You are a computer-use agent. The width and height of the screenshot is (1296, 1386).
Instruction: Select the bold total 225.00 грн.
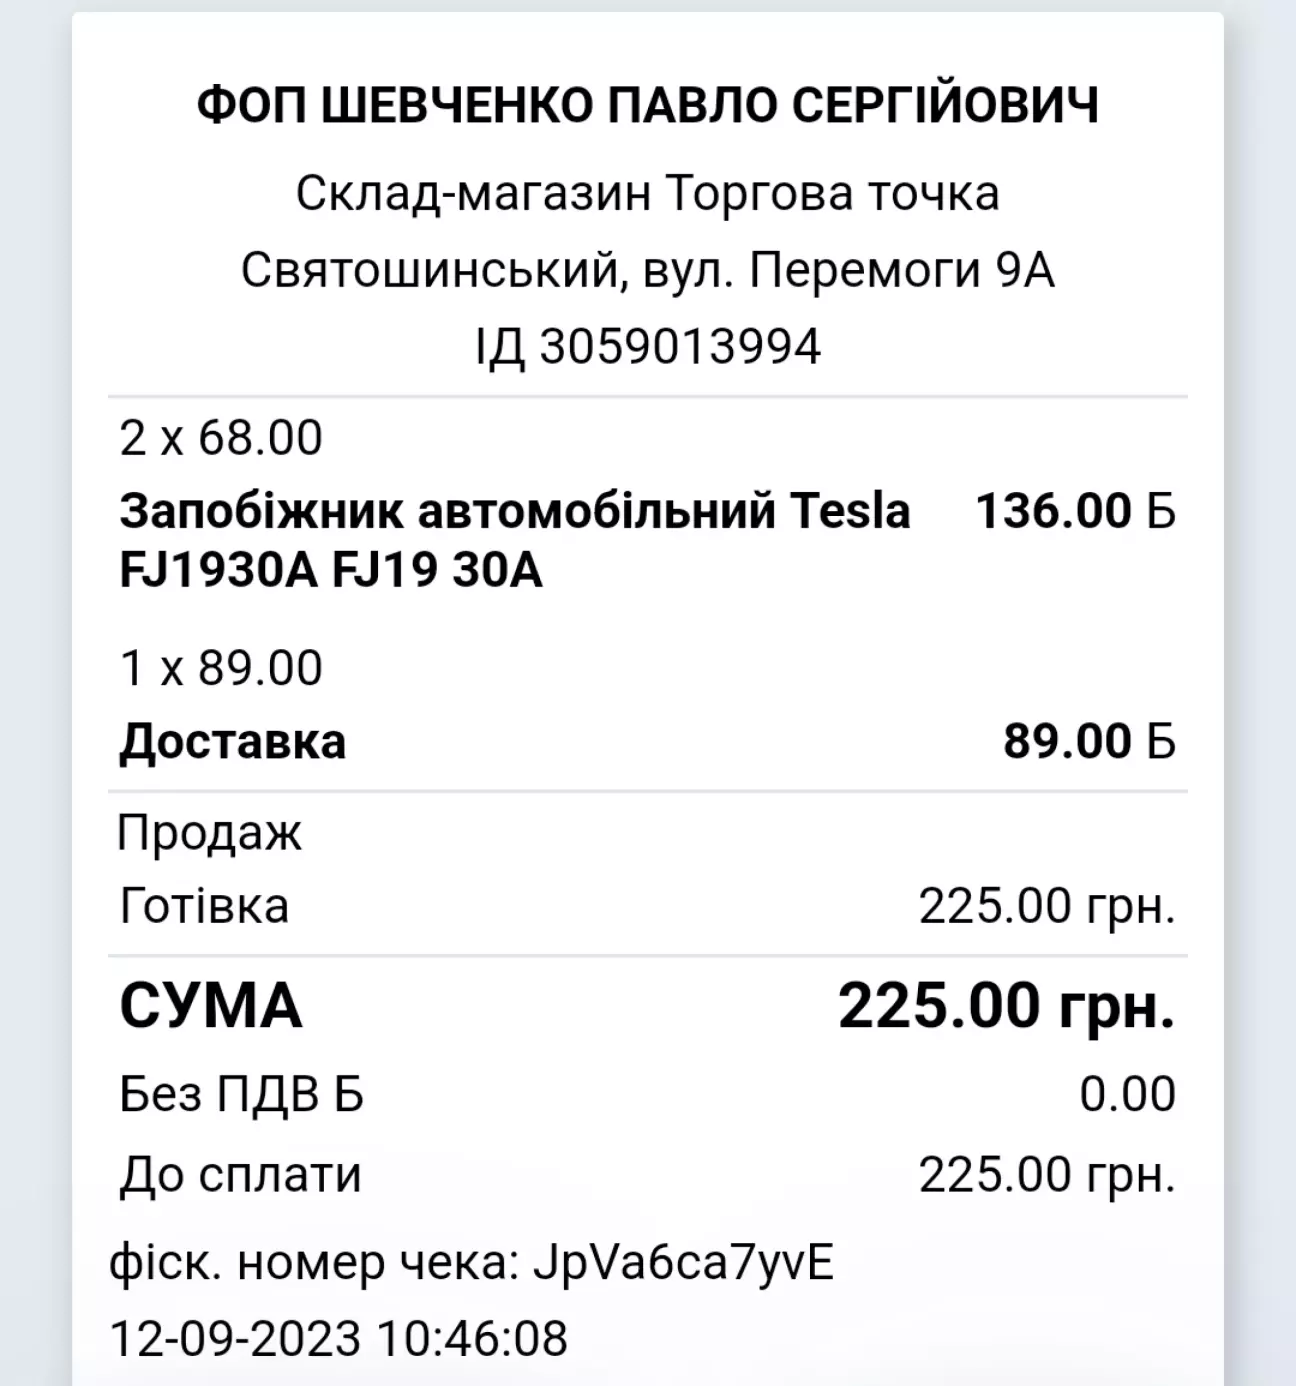1007,1005
